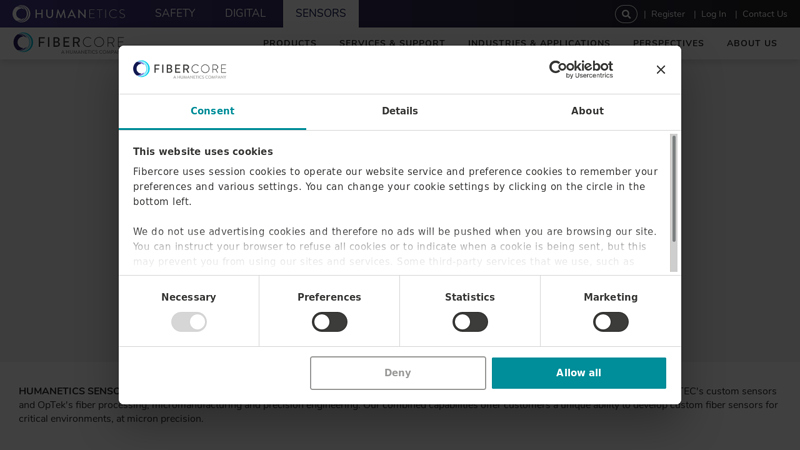This screenshot has height=450, width=800.
Task: Click the Humanetics logo in top bar
Action: tap(69, 14)
